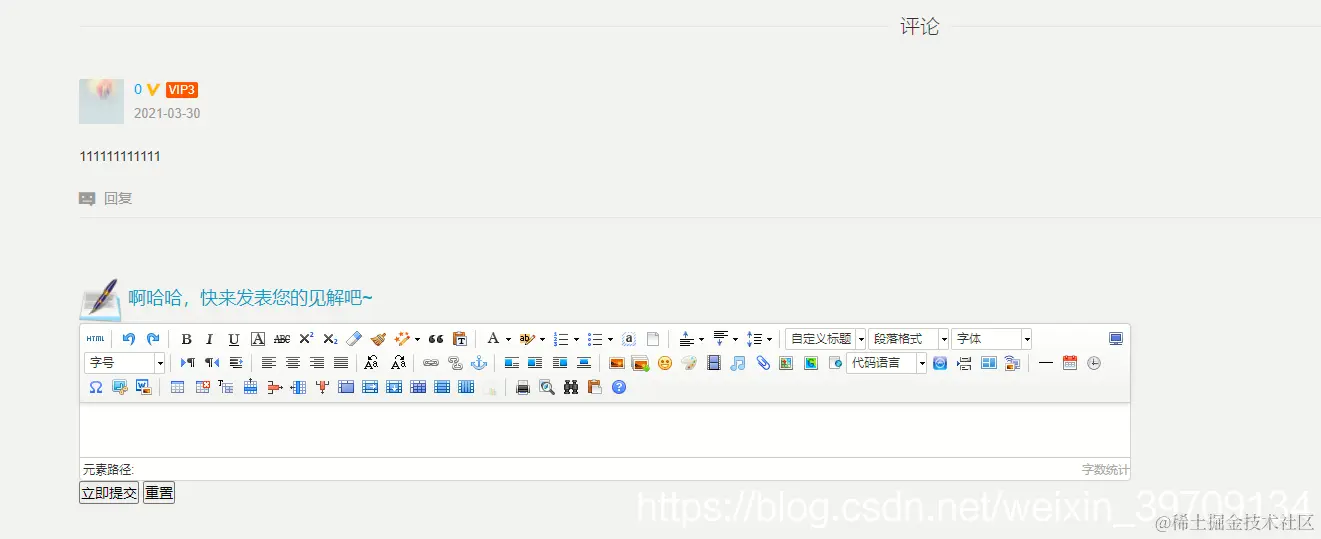
Task: Insert the current date calendar icon
Action: click(x=1070, y=363)
